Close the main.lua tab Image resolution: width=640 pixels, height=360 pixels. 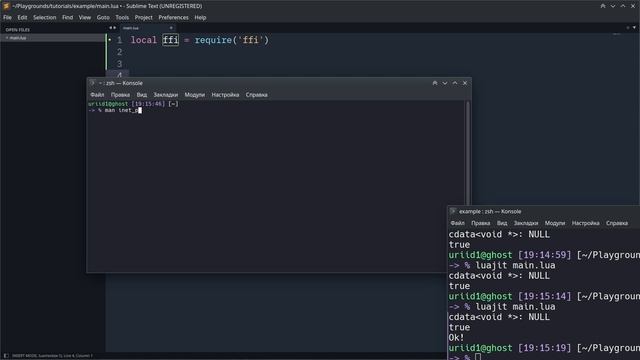171,28
